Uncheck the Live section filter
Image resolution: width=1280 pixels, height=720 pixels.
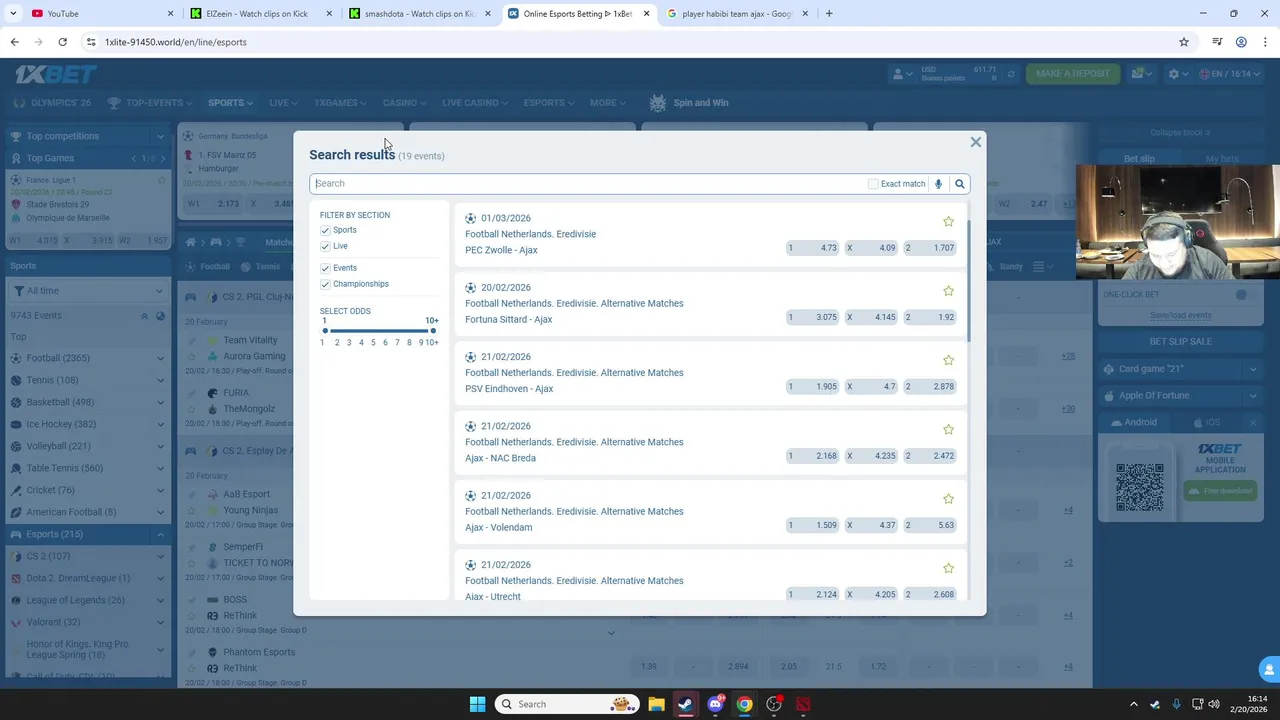coord(325,246)
